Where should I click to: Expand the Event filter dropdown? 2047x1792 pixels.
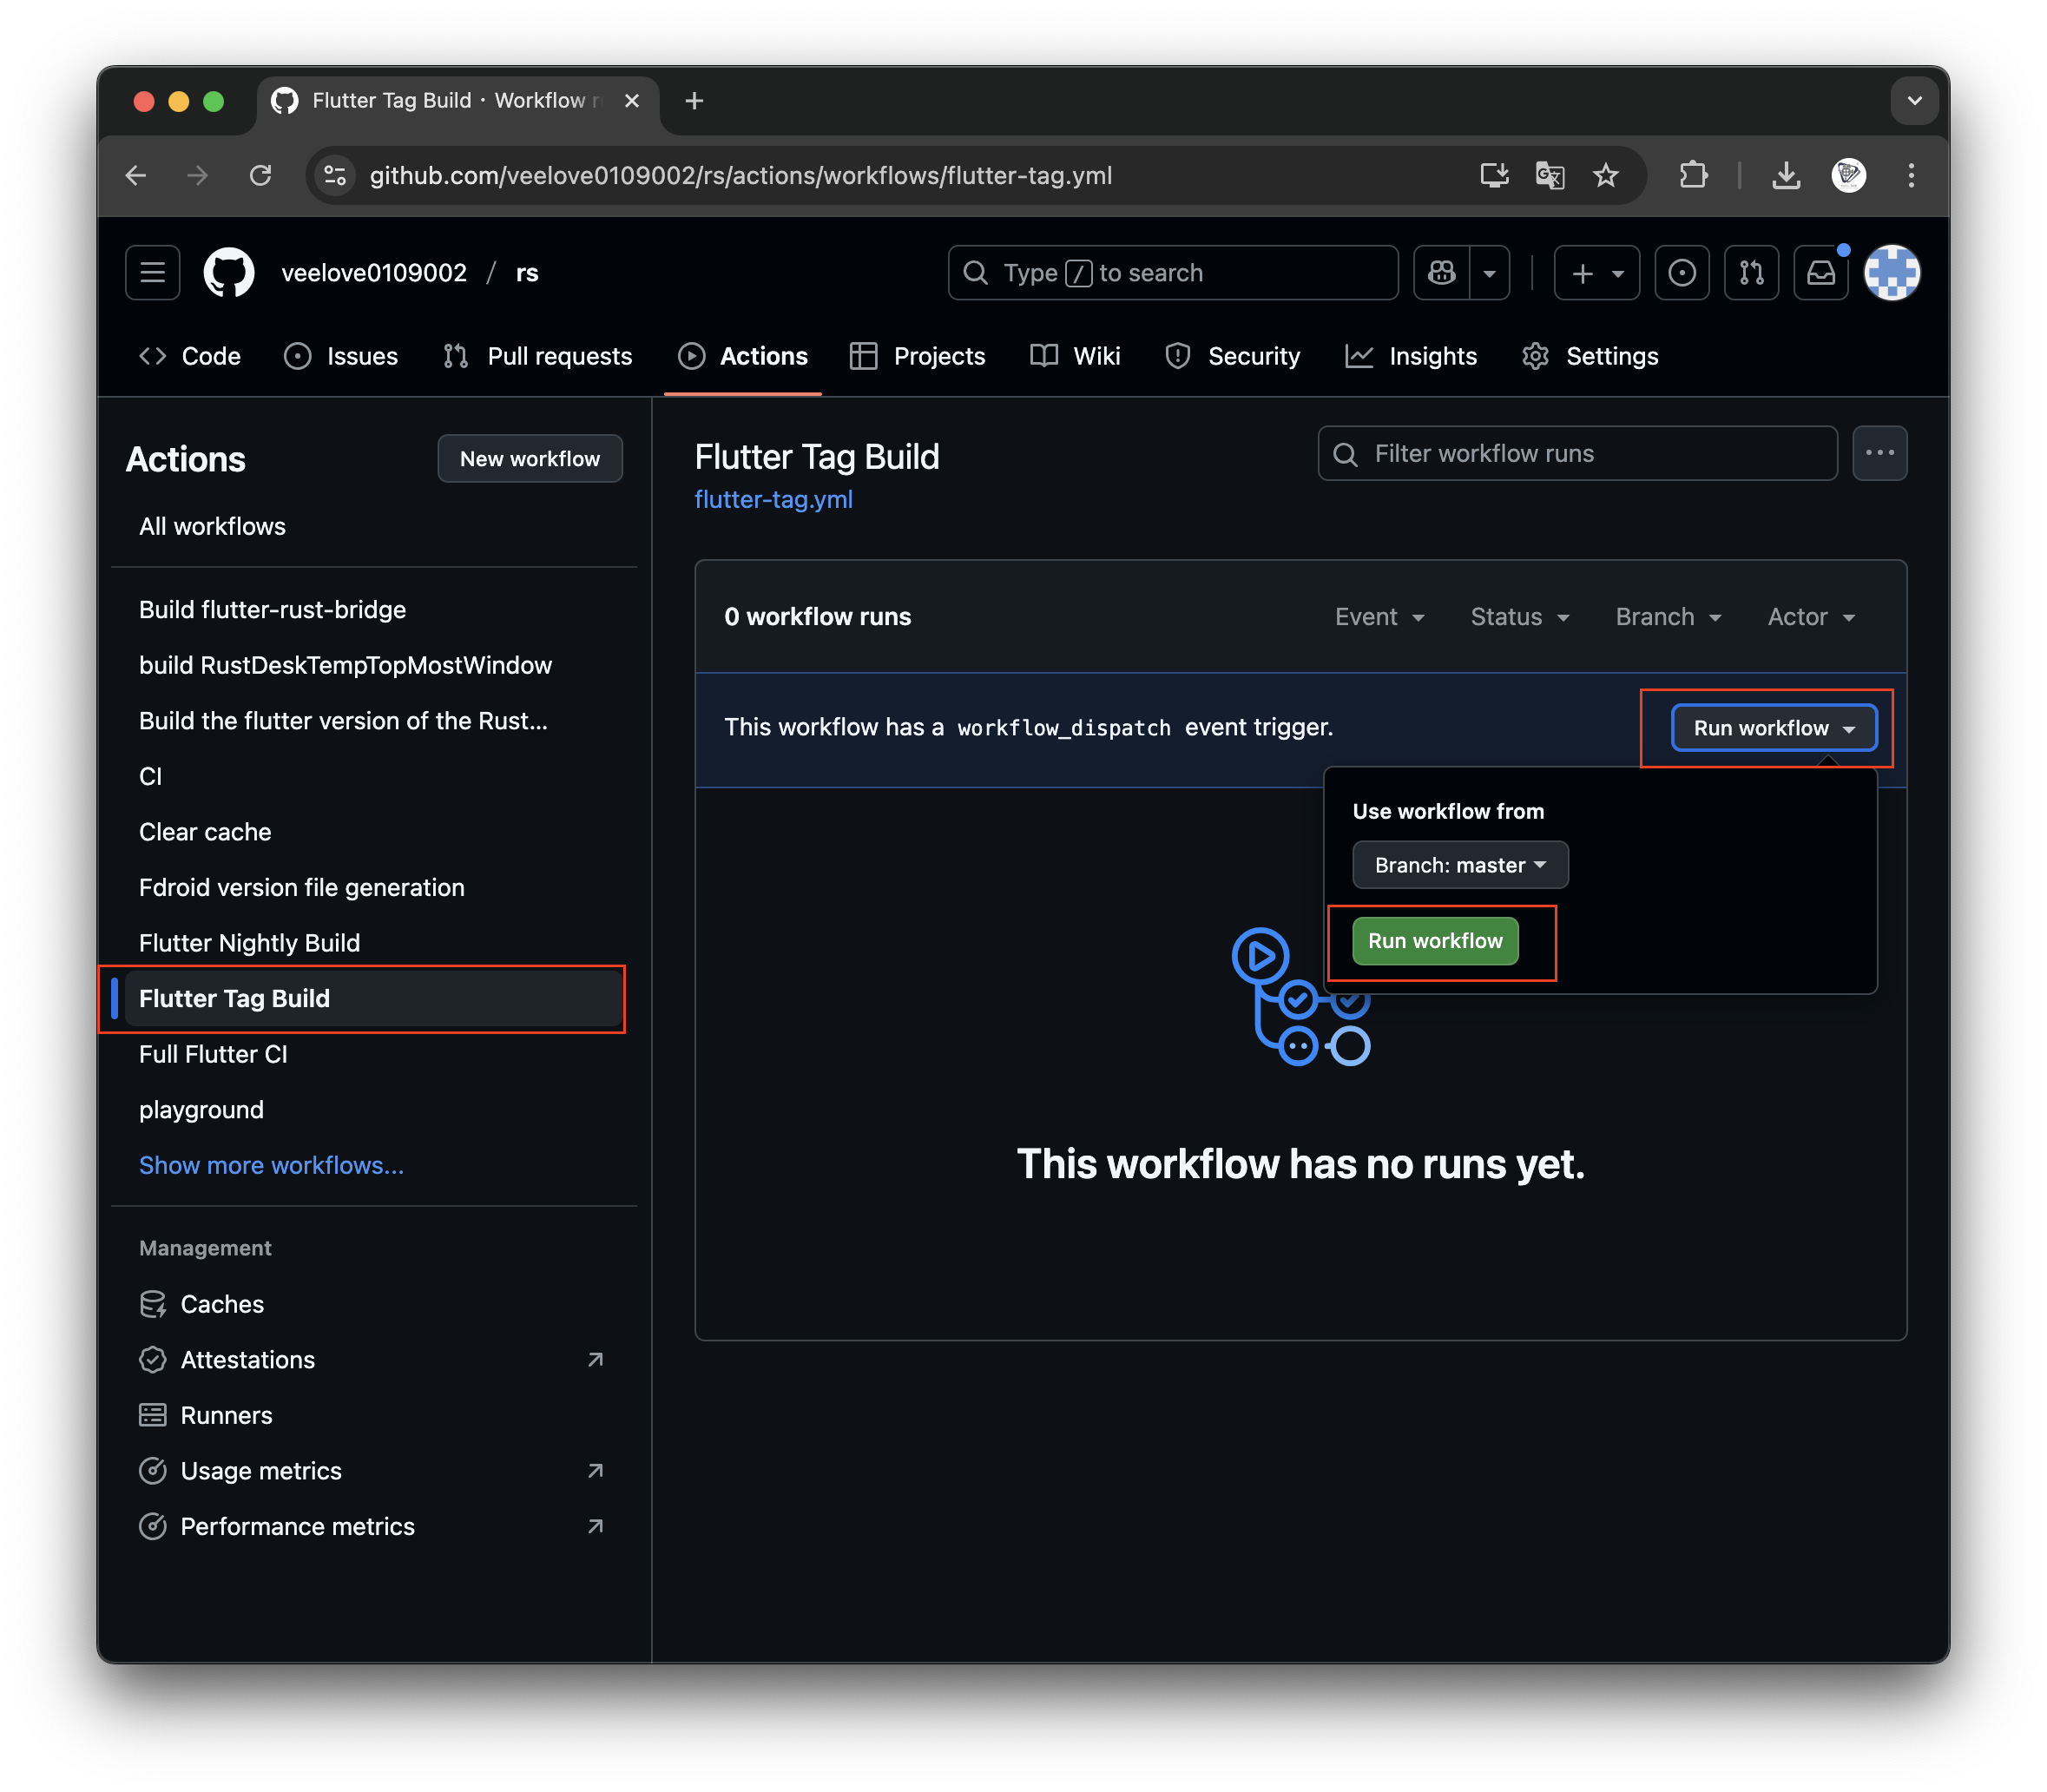pyautogui.click(x=1379, y=617)
